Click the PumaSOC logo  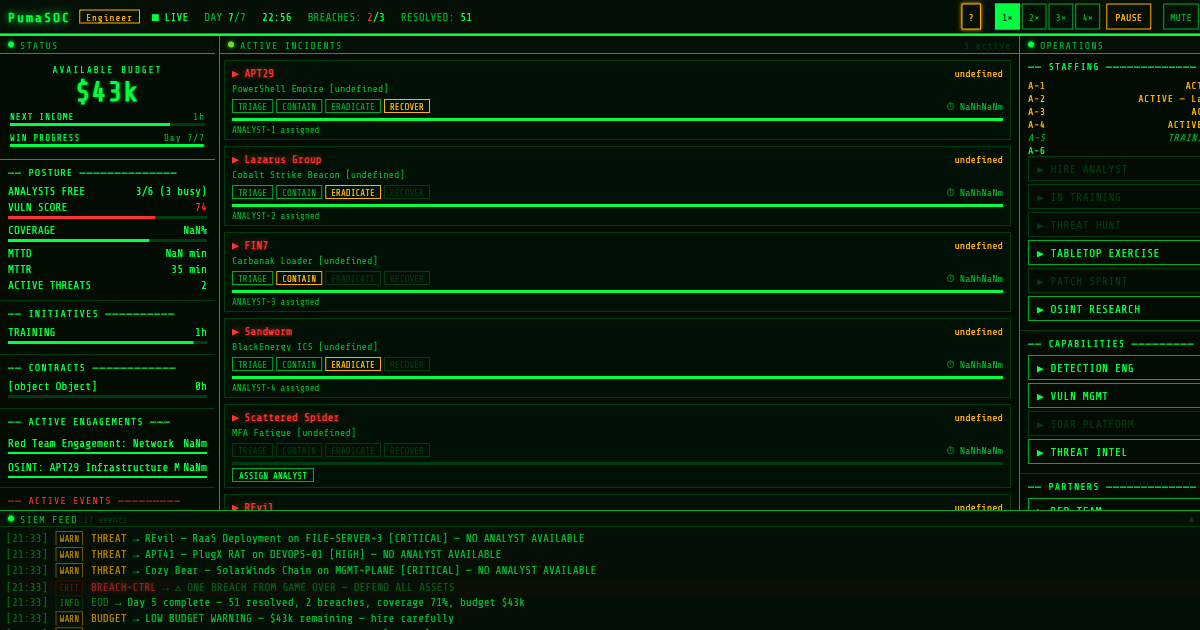click(x=39, y=17)
